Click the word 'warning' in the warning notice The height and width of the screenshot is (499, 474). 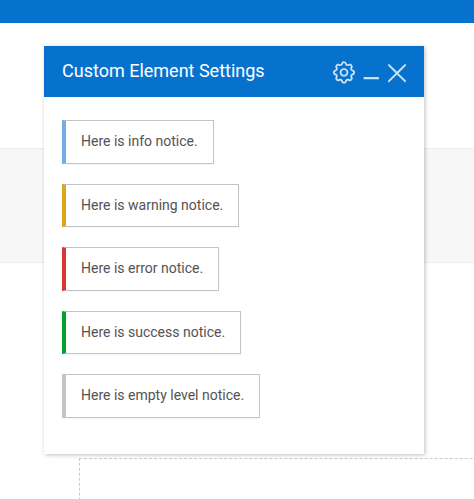(x=152, y=205)
